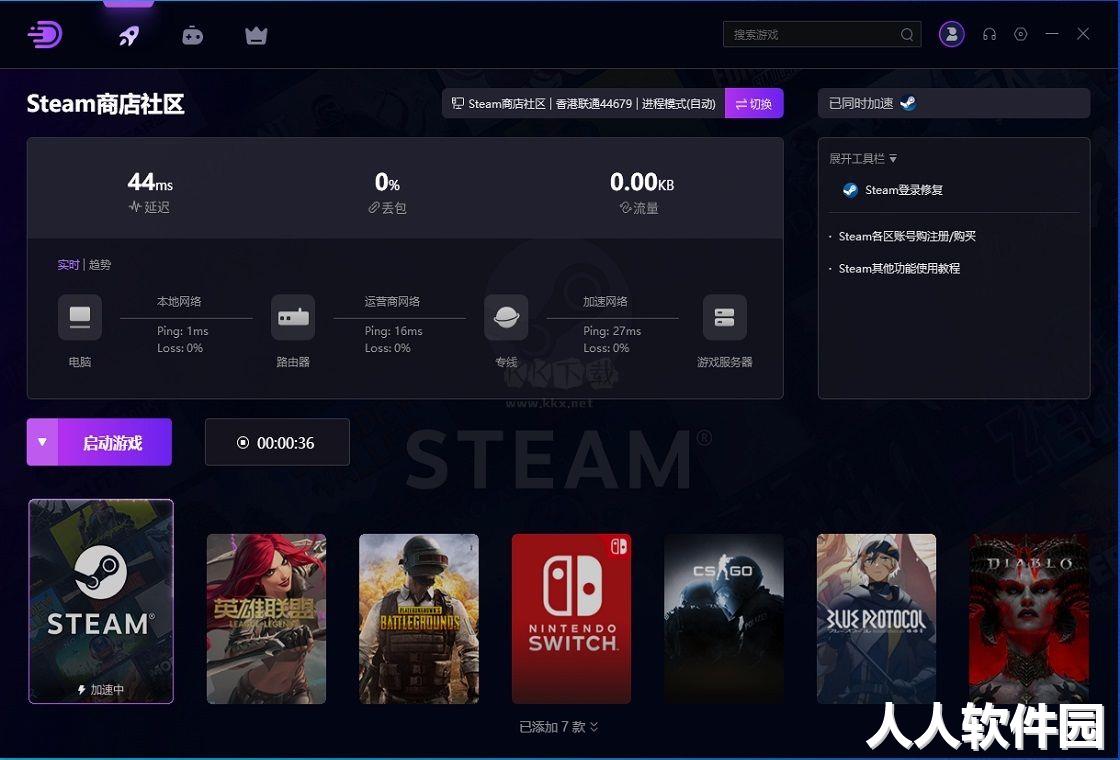
Task: Select the CS:GO game card
Action: click(724, 619)
